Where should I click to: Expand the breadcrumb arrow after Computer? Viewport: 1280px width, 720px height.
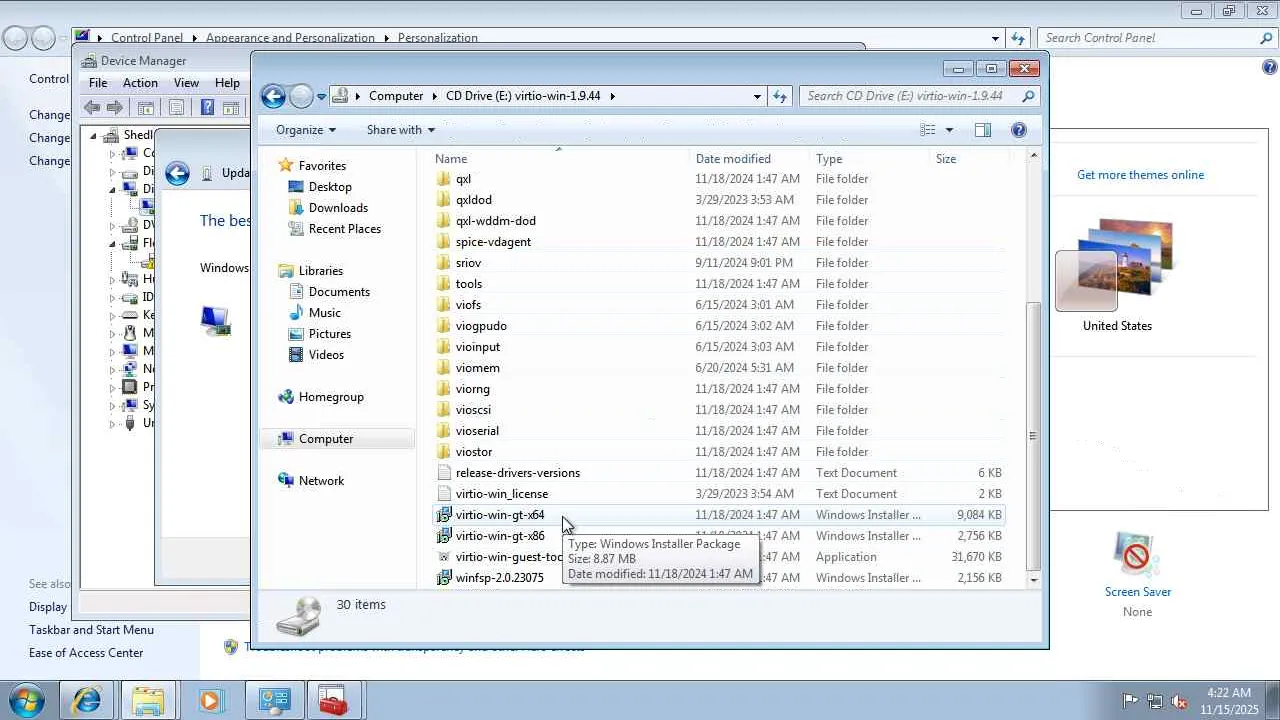click(434, 96)
